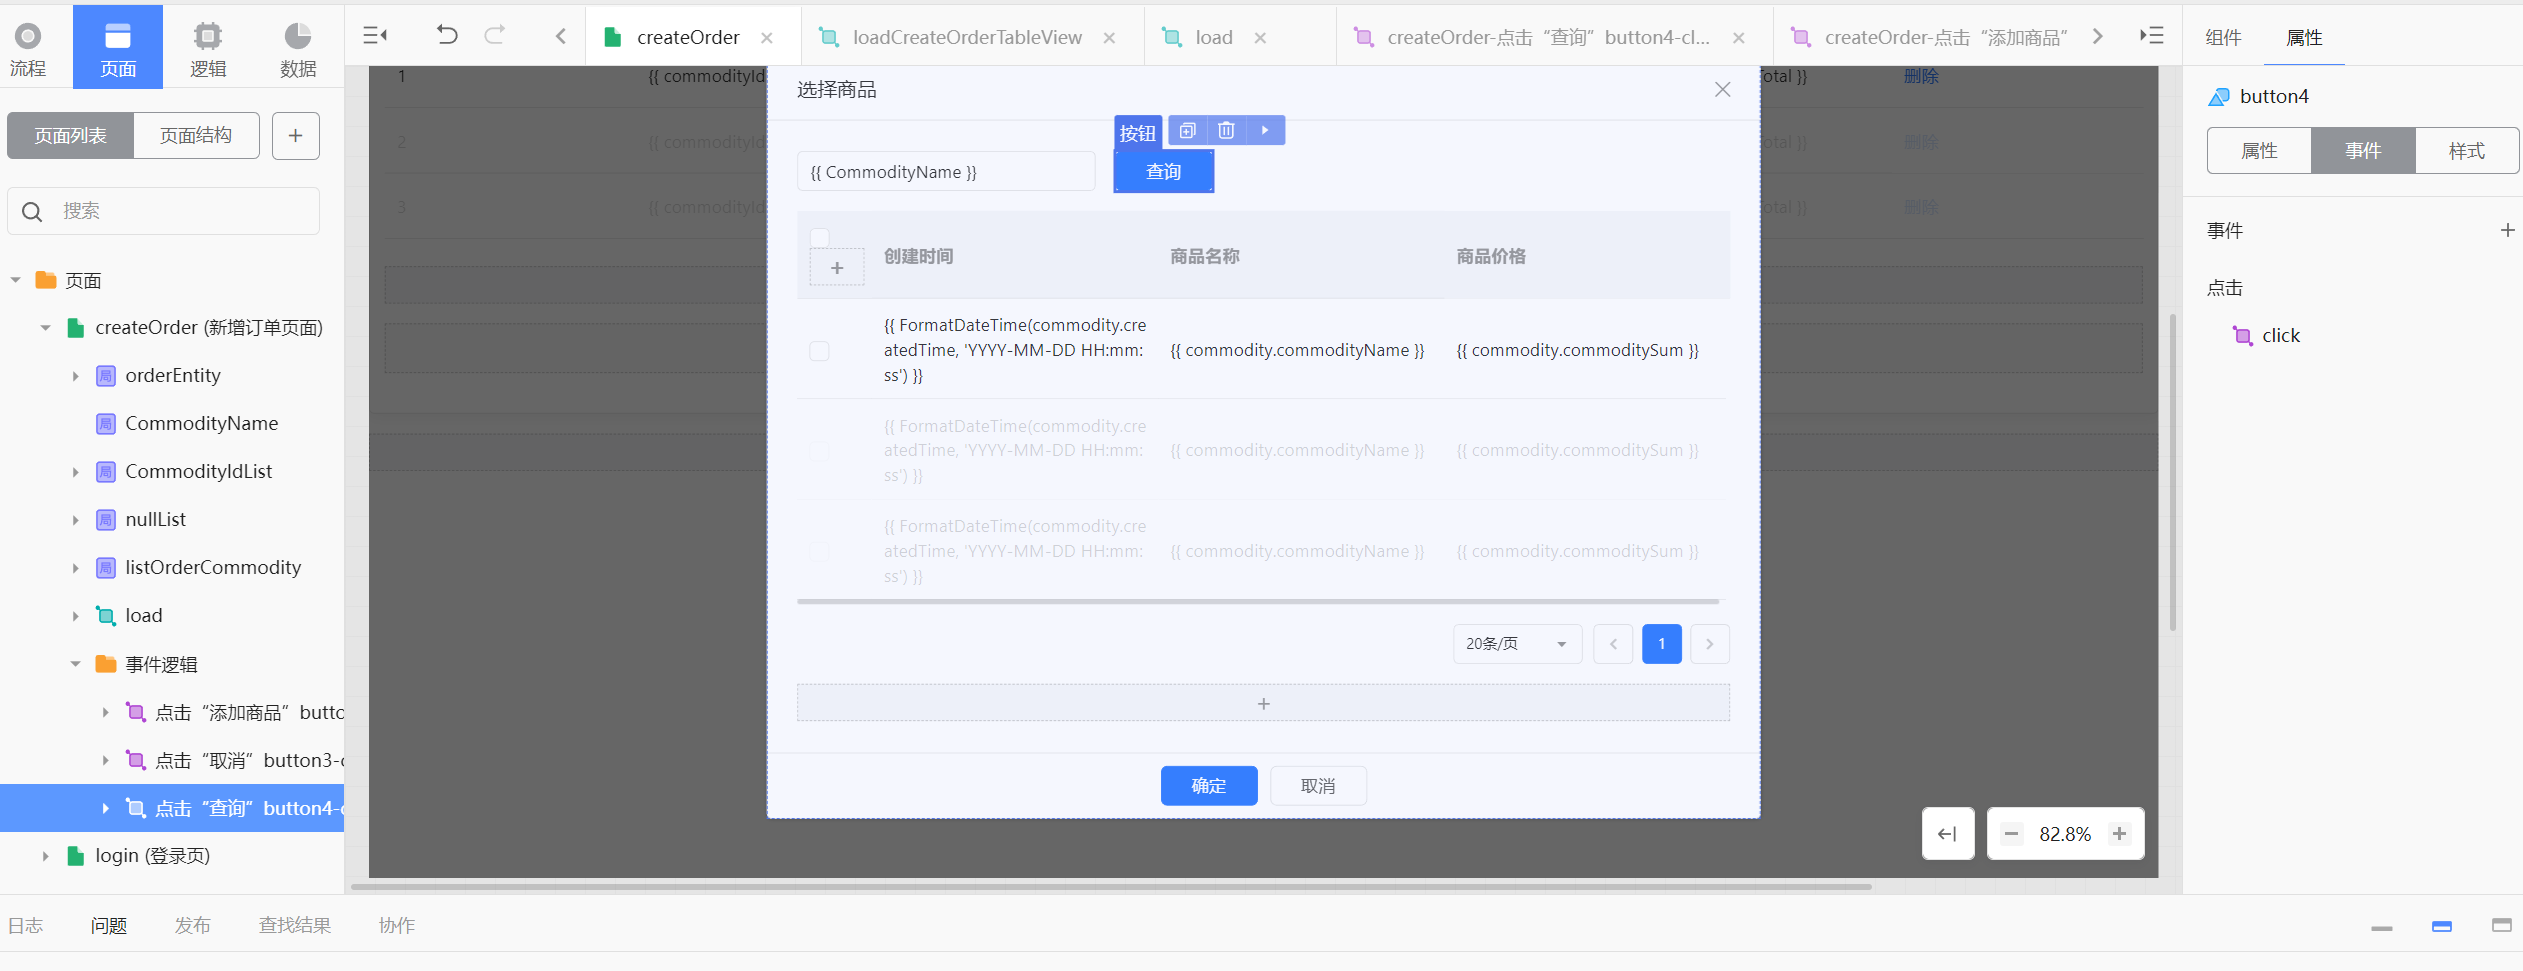This screenshot has height=971, width=2523.
Task: Click the CommodityName input field
Action: [x=946, y=172]
